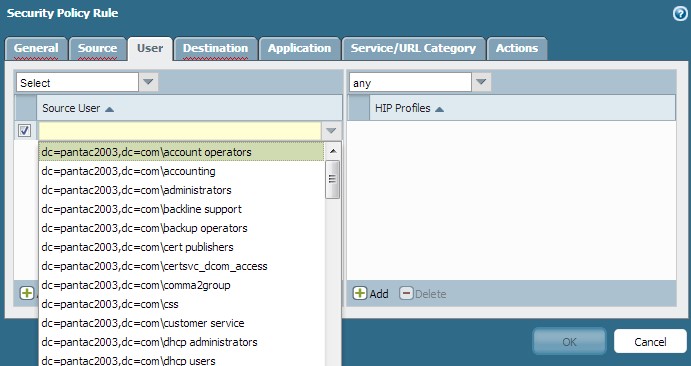Click the Cancel button

pyautogui.click(x=650, y=341)
